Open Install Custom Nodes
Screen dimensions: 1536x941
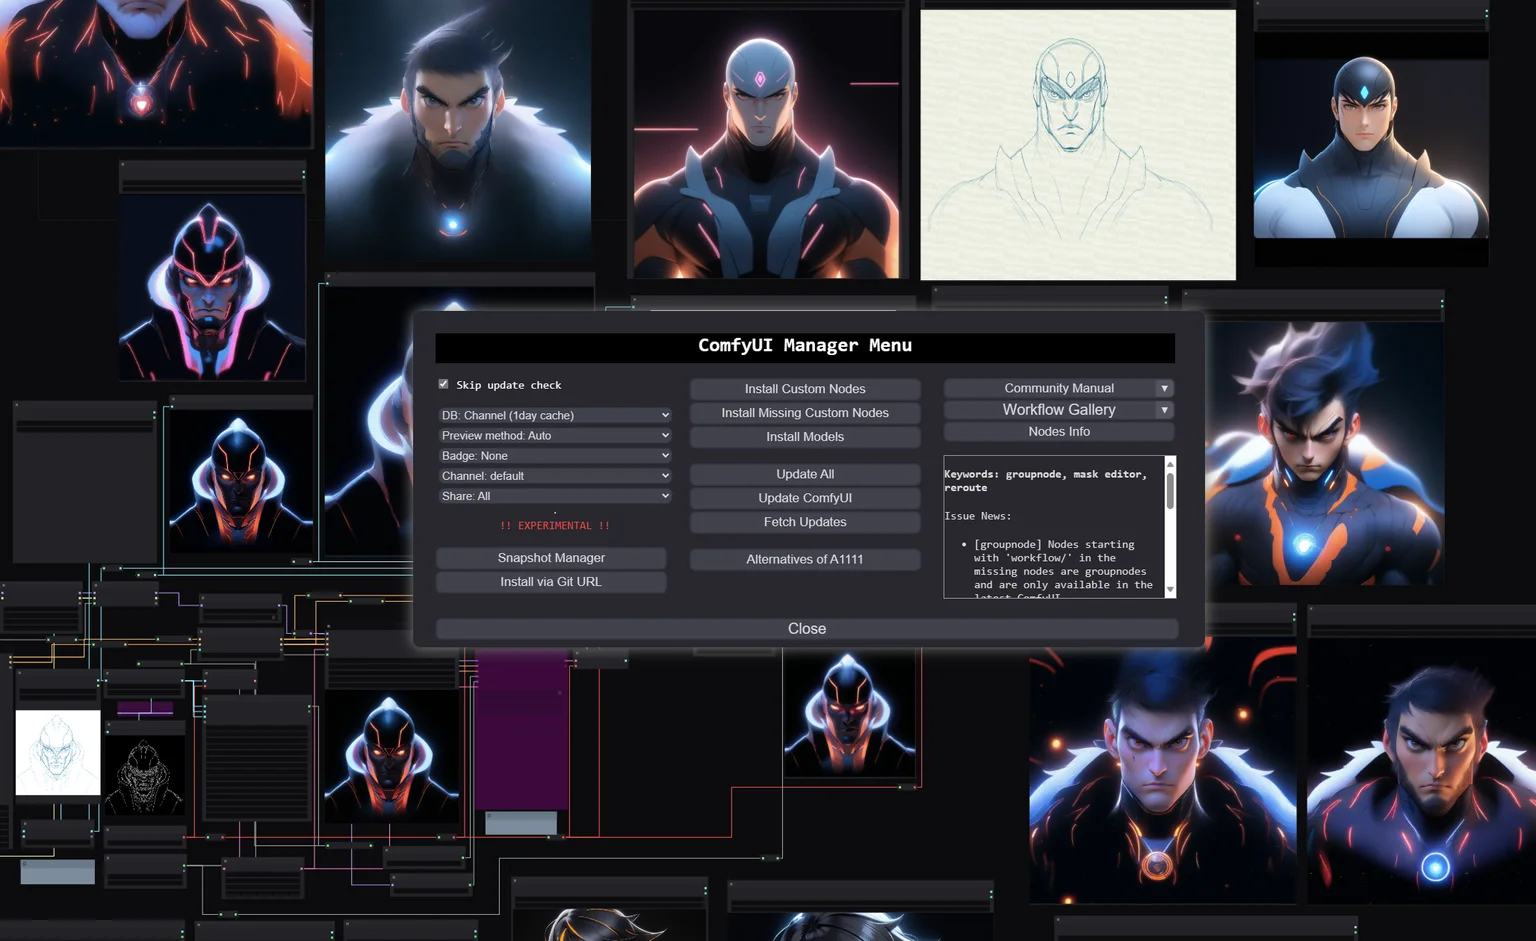tap(805, 389)
